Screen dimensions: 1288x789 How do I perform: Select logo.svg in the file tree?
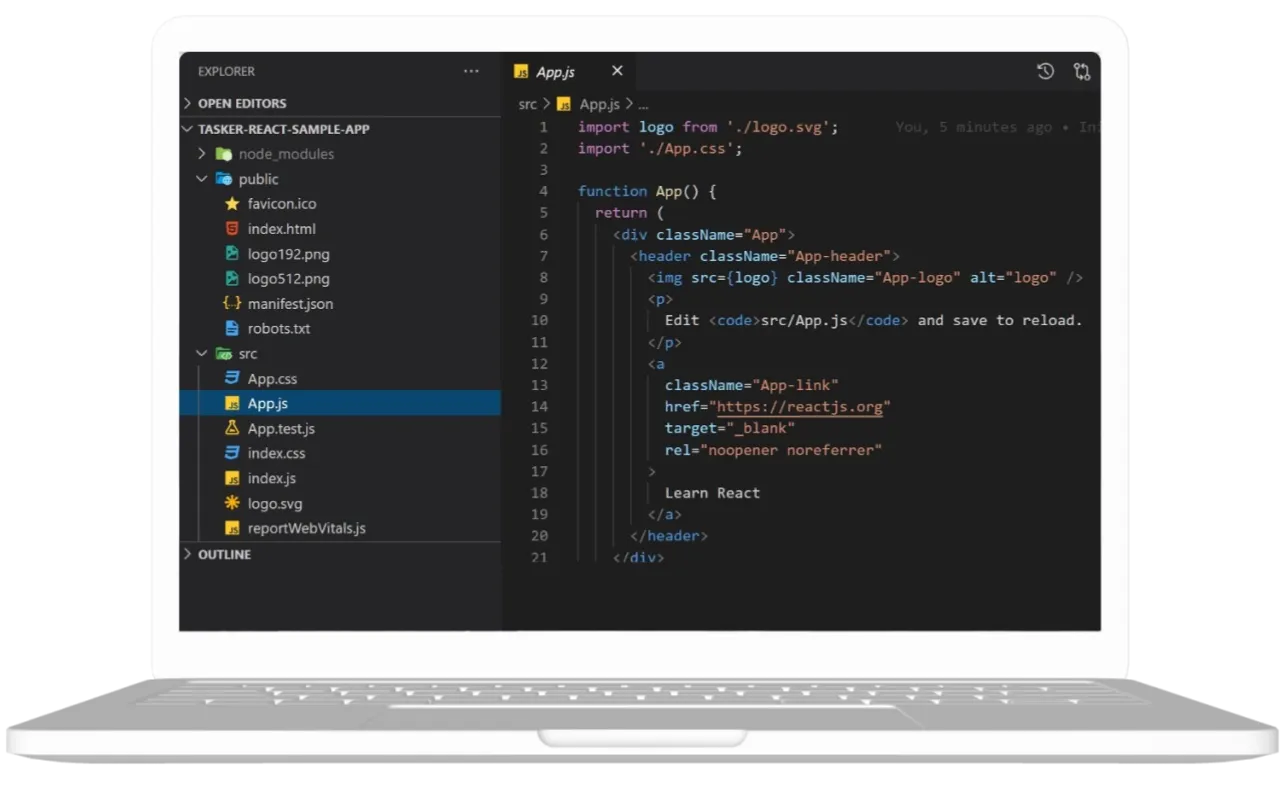point(274,504)
